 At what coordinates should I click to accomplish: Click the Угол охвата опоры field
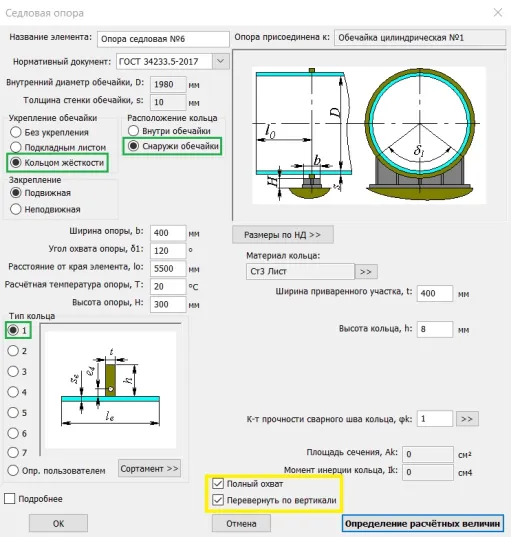[x=168, y=251]
